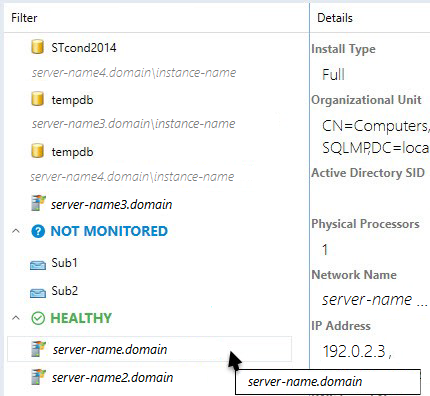430x396 pixels.
Task: Click the Organizational Unit label
Action: 366,100
